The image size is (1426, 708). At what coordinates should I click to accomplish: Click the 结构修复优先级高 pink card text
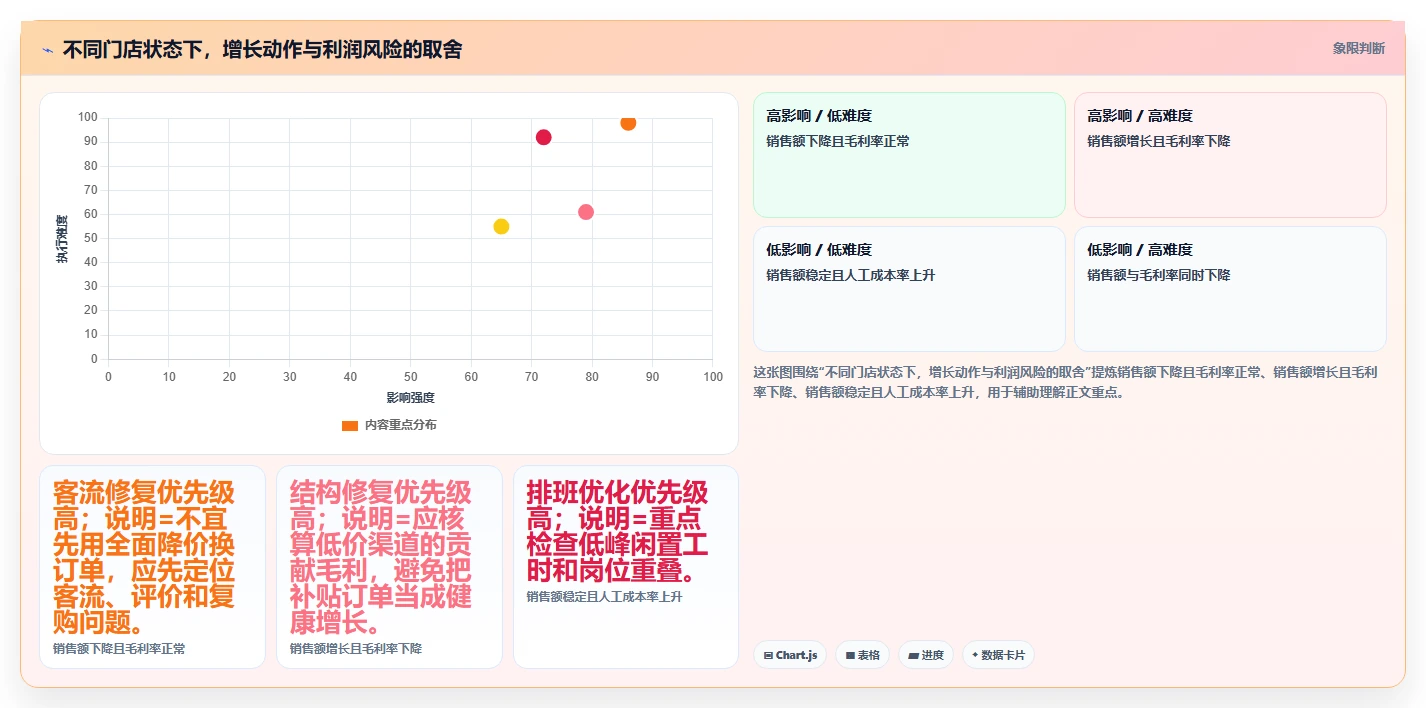(381, 557)
